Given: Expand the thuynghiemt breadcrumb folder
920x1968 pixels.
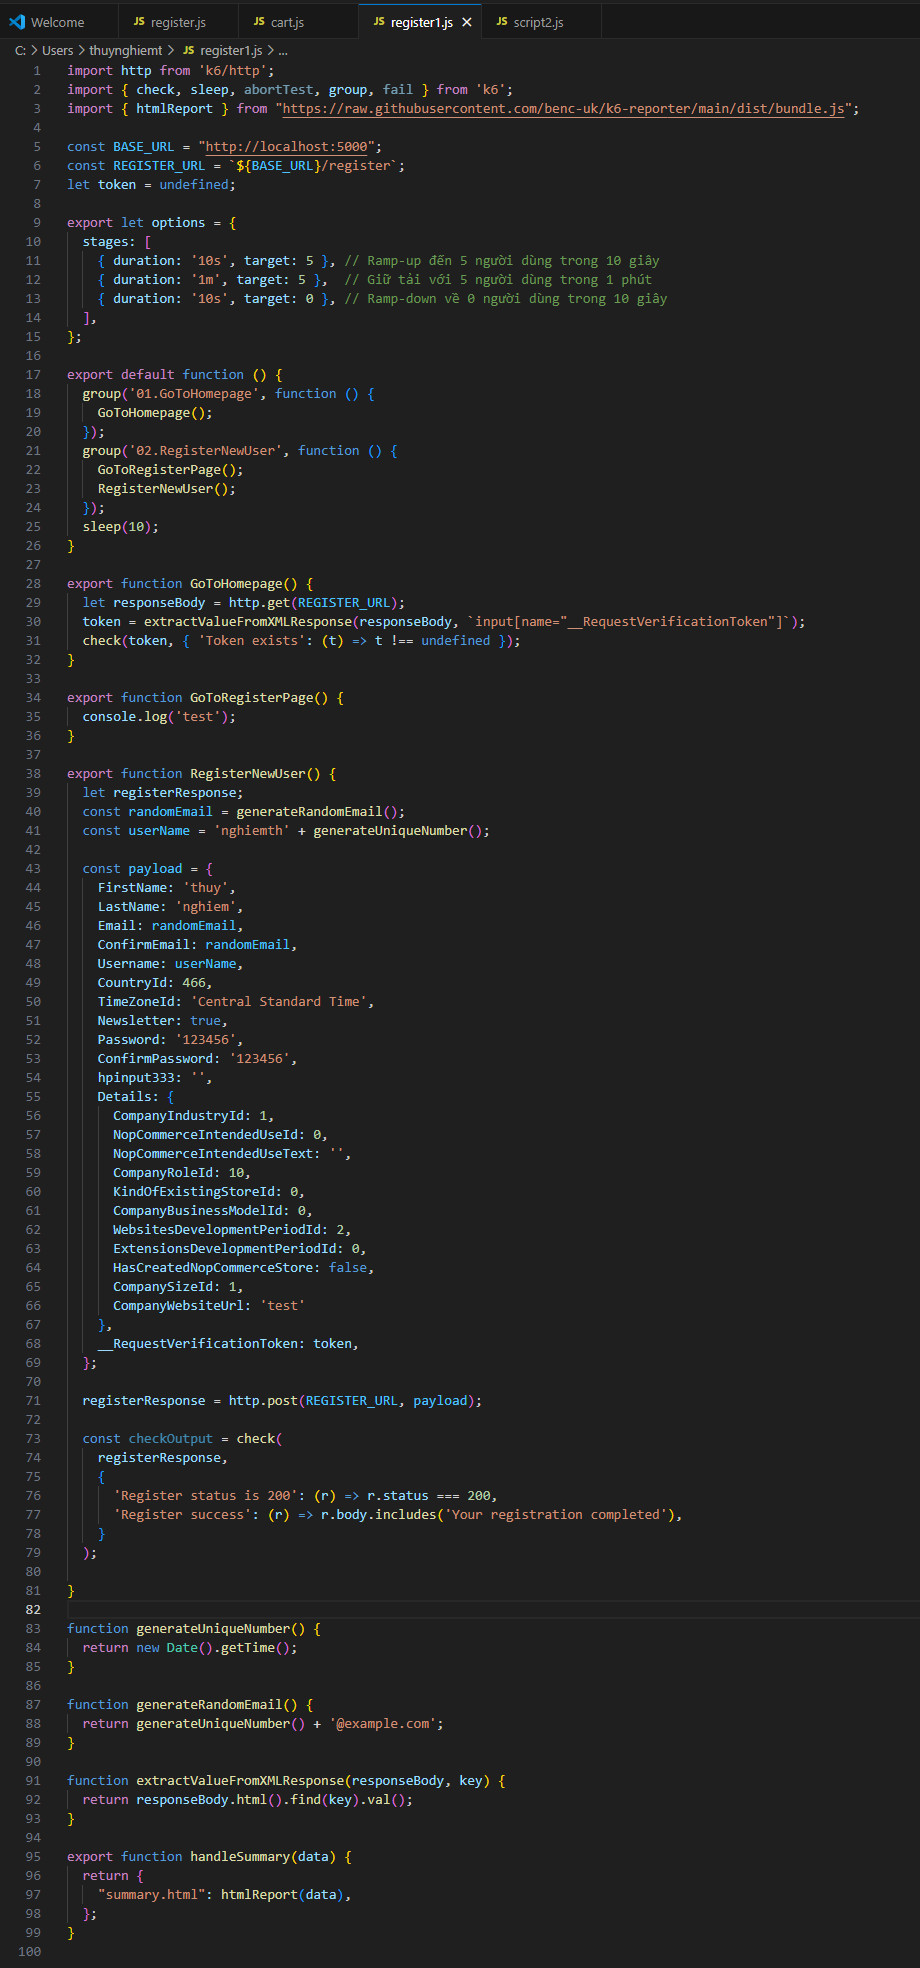Looking at the screenshot, I should [125, 50].
